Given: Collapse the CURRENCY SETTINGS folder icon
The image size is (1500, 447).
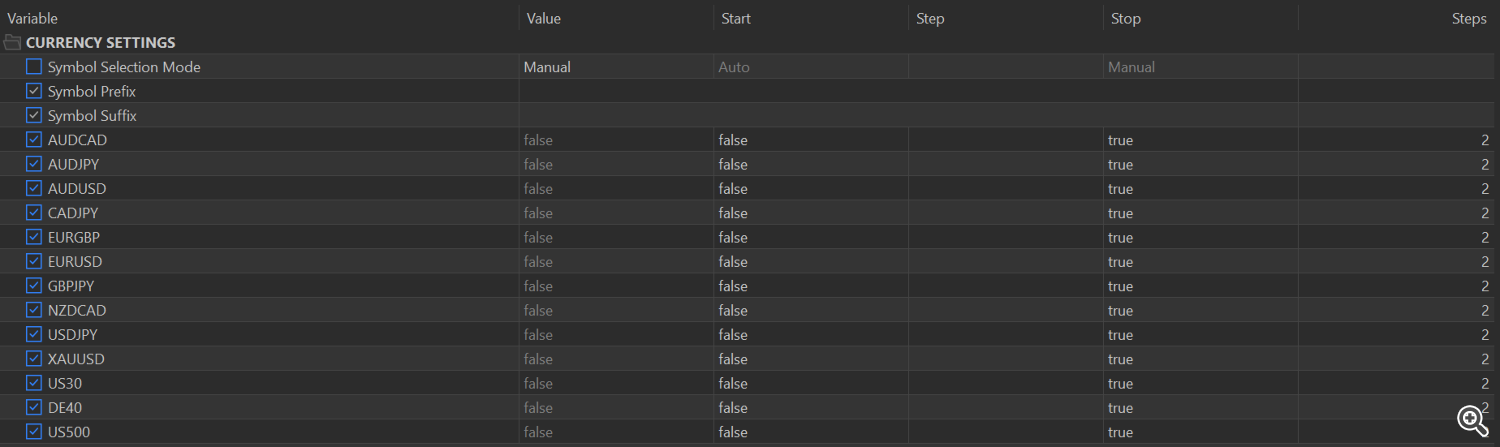Looking at the screenshot, I should 12,43.
